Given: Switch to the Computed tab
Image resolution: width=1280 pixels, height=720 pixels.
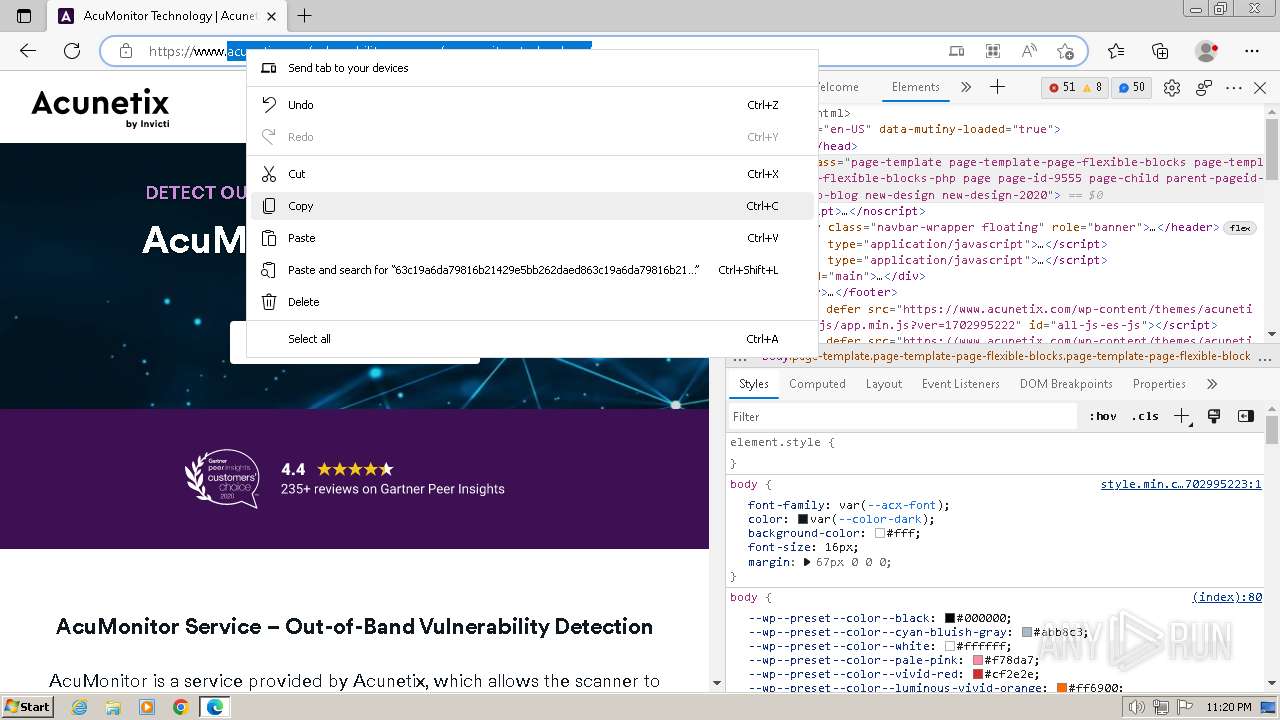Looking at the screenshot, I should pyautogui.click(x=817, y=384).
